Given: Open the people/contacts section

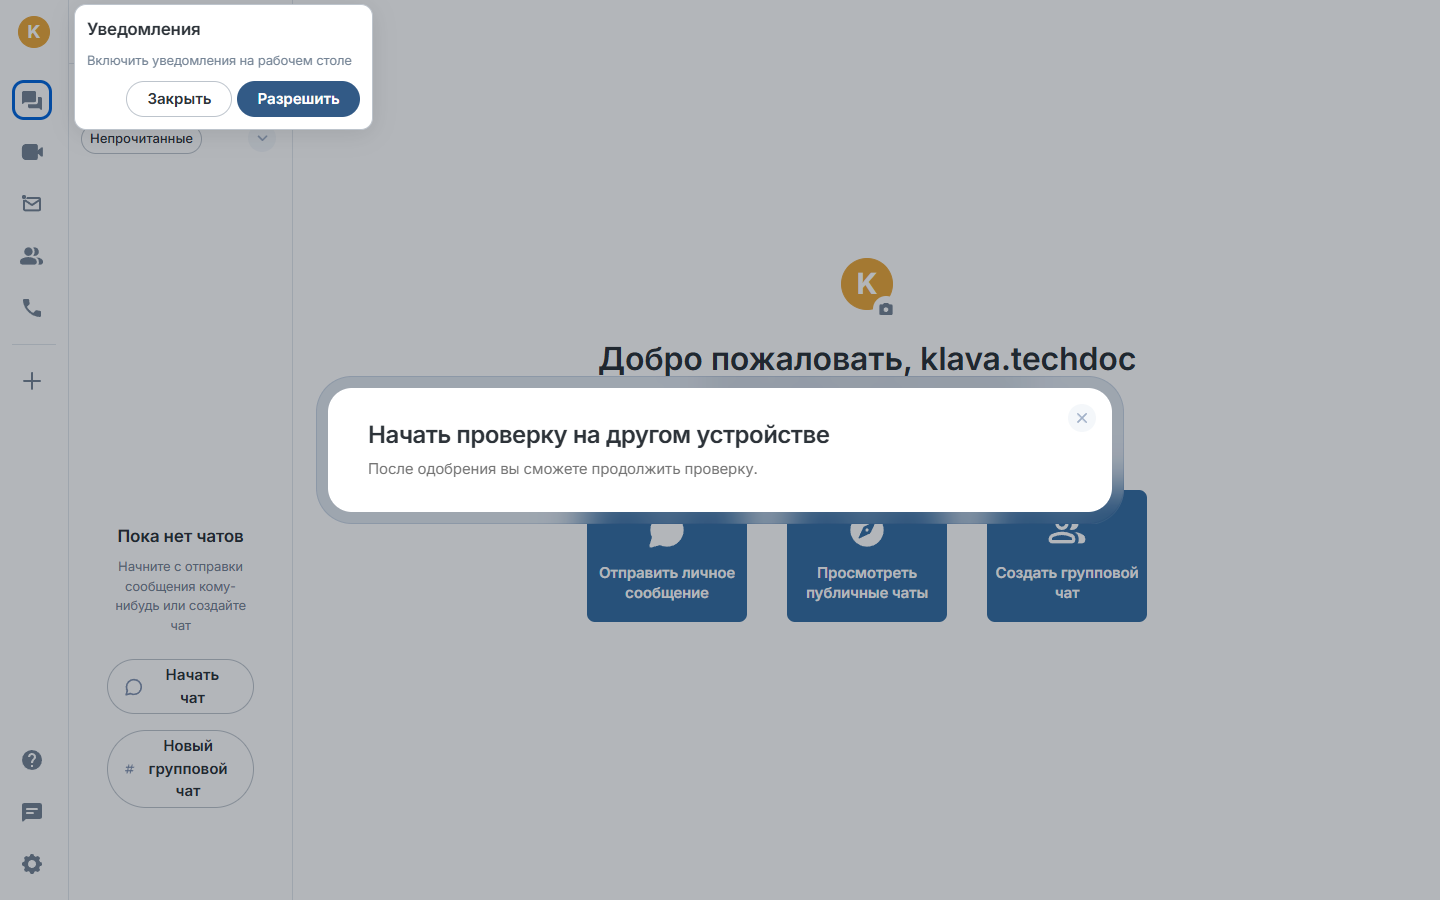Looking at the screenshot, I should coord(32,256).
